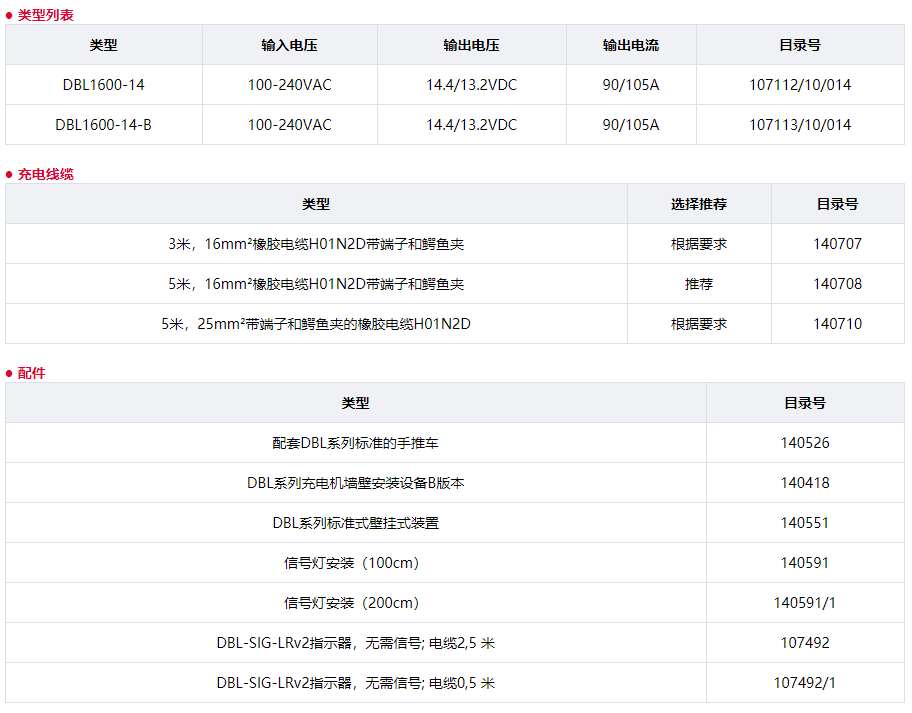The height and width of the screenshot is (713, 912).
Task: Click catalog number 107113/10/014
Action: 799,125
